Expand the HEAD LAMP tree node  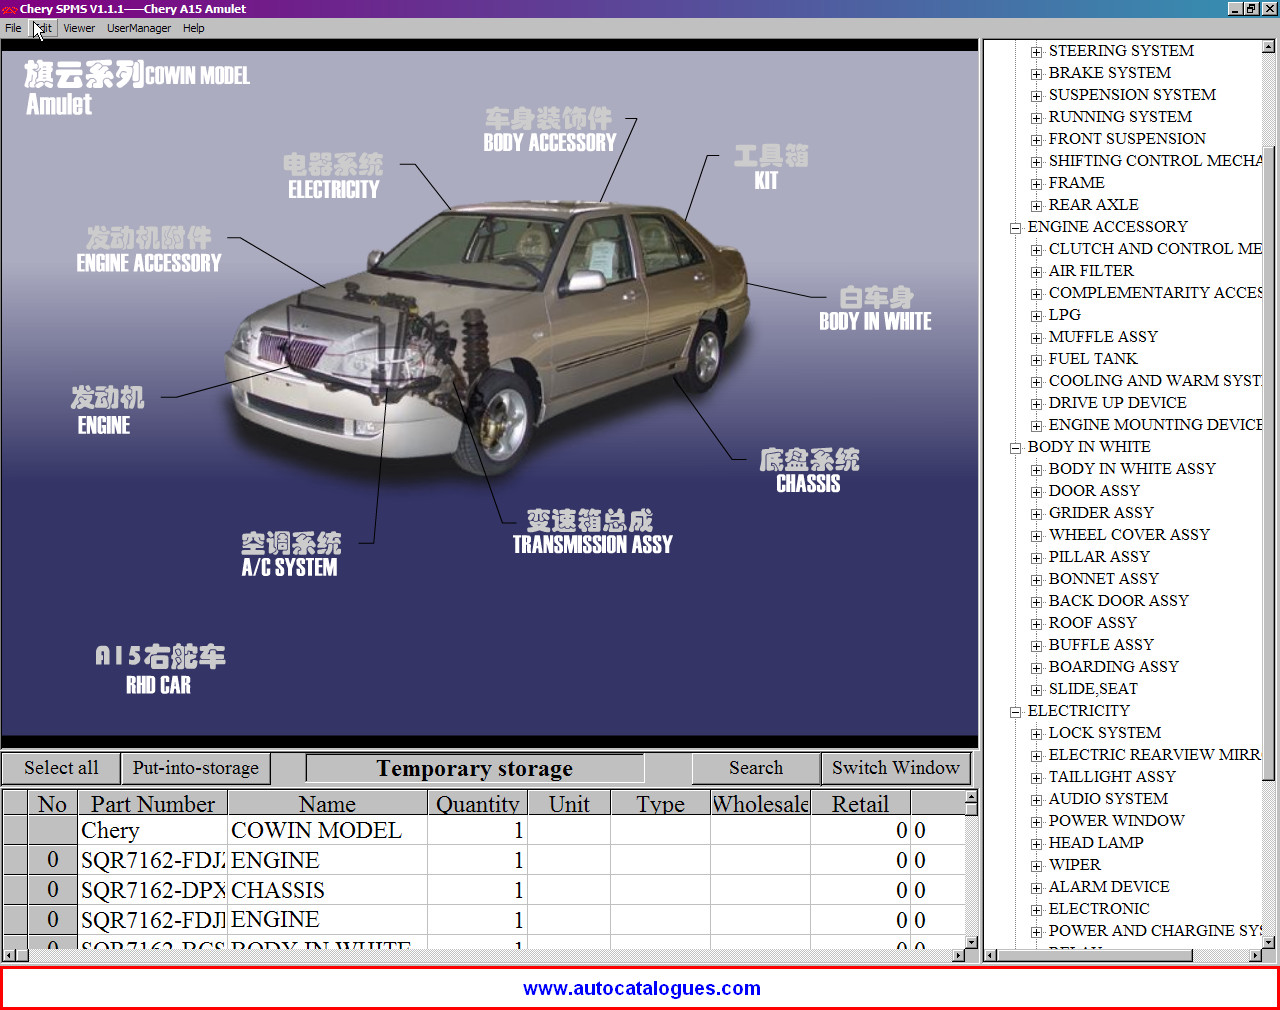coord(1036,844)
